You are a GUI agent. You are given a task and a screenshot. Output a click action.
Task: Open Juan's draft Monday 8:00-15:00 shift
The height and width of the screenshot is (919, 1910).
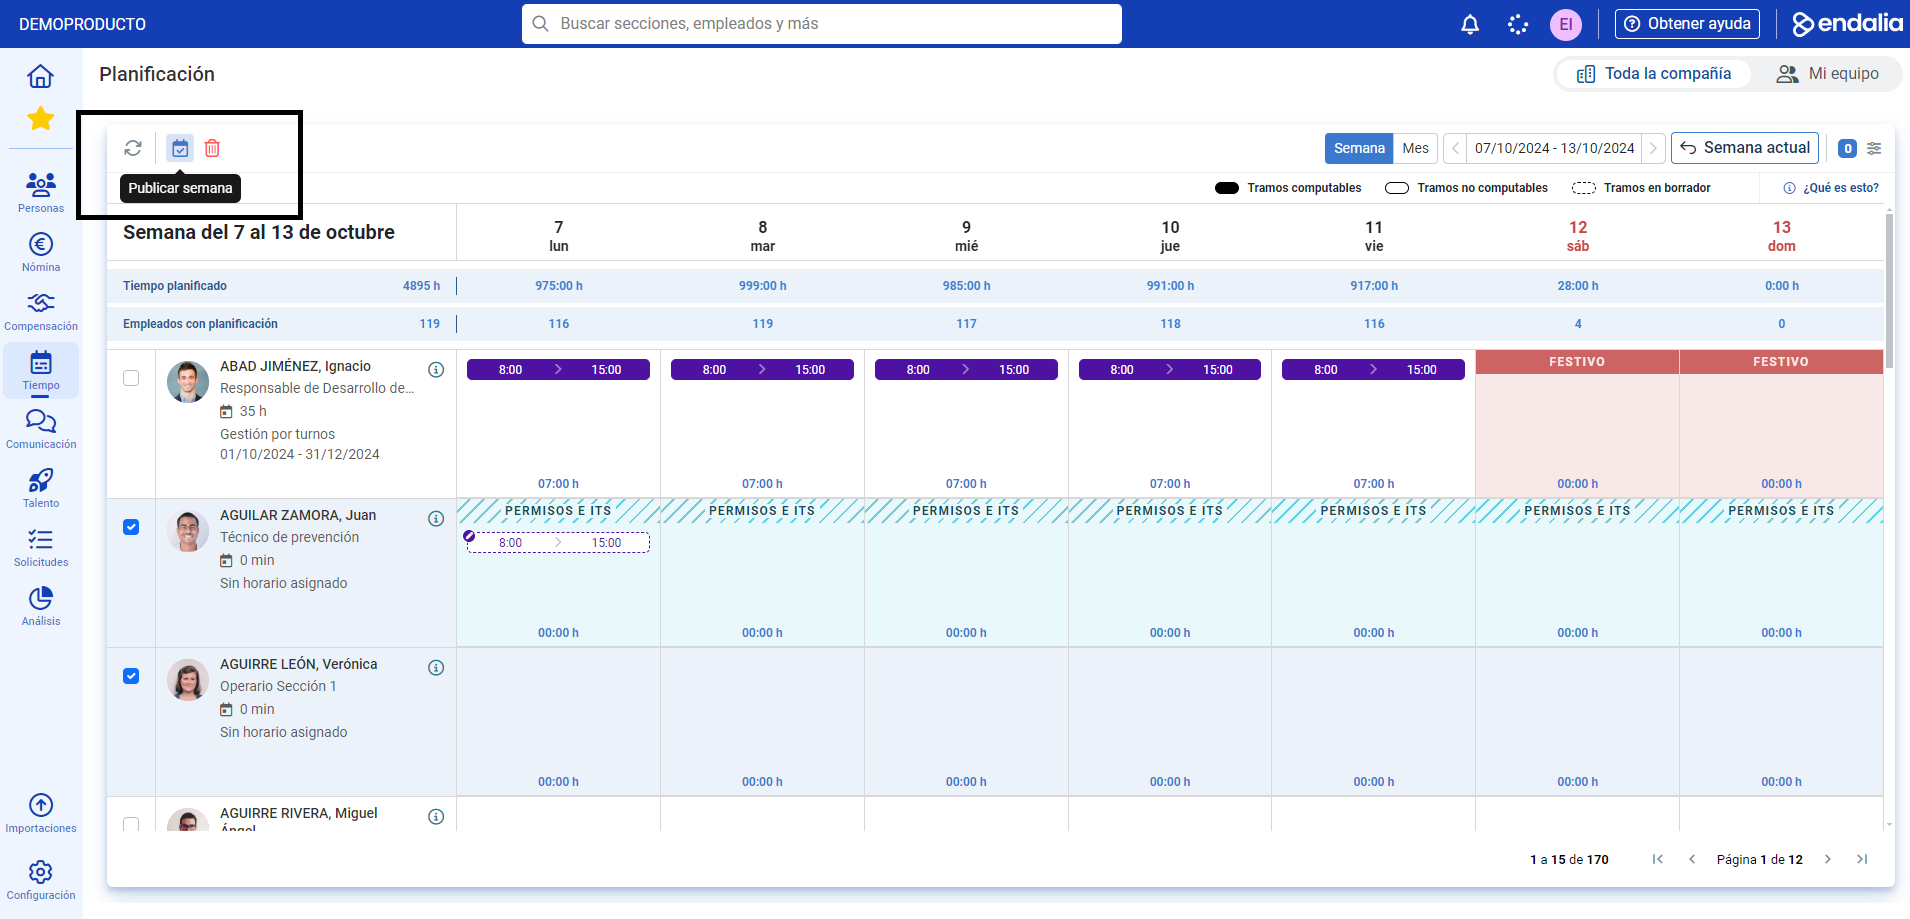(x=558, y=543)
